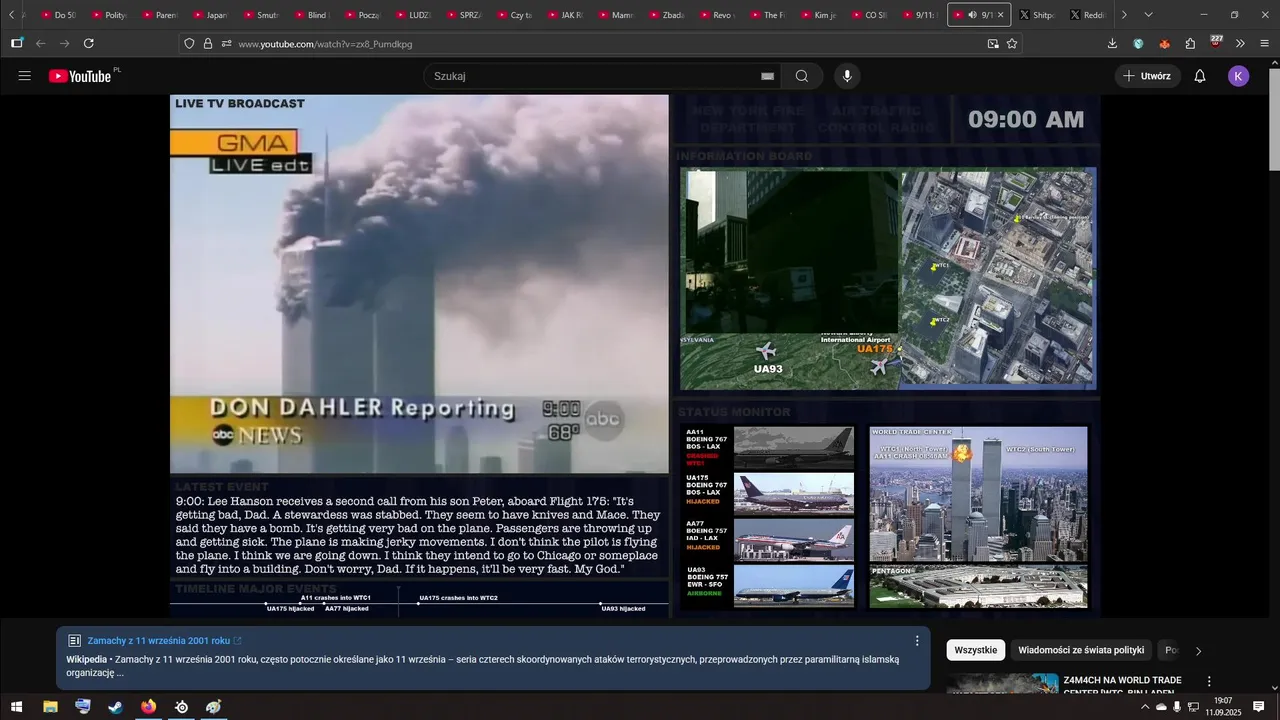Screen dimensions: 1280x720
Task: Go forward with the browser forward arrow
Action: (65, 44)
